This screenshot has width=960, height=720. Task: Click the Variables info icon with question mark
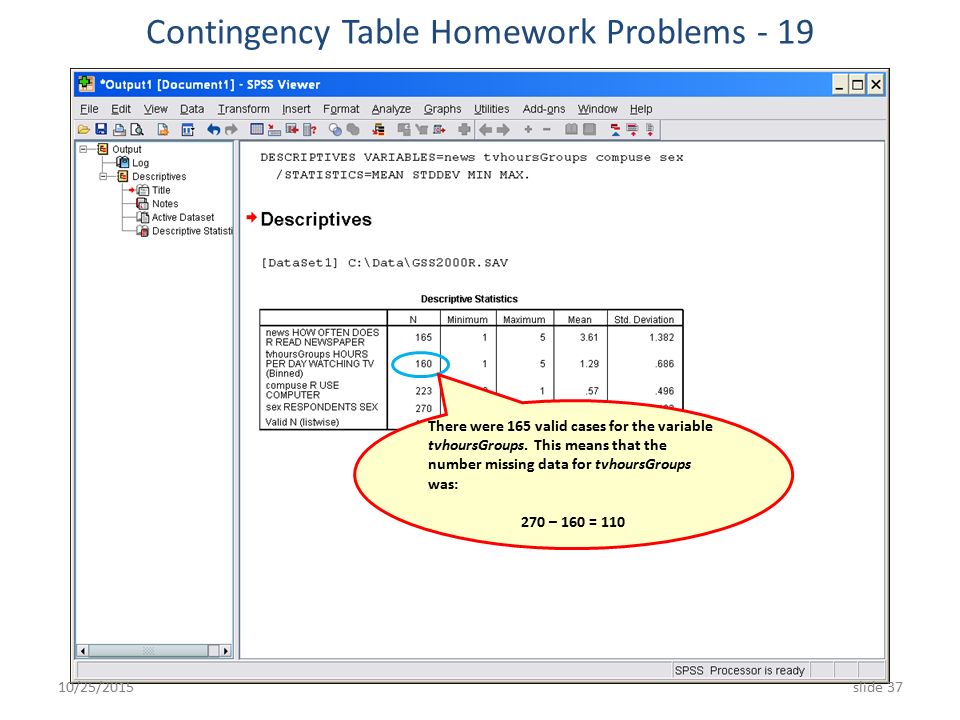click(x=310, y=129)
